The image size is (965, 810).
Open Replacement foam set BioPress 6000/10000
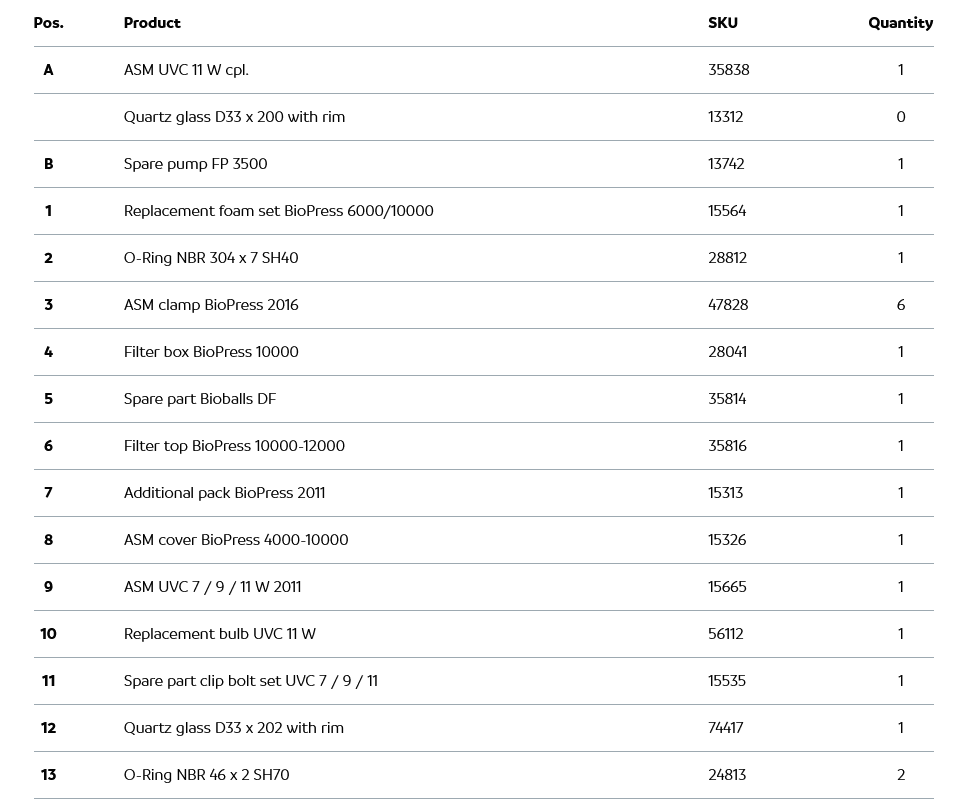pos(278,211)
